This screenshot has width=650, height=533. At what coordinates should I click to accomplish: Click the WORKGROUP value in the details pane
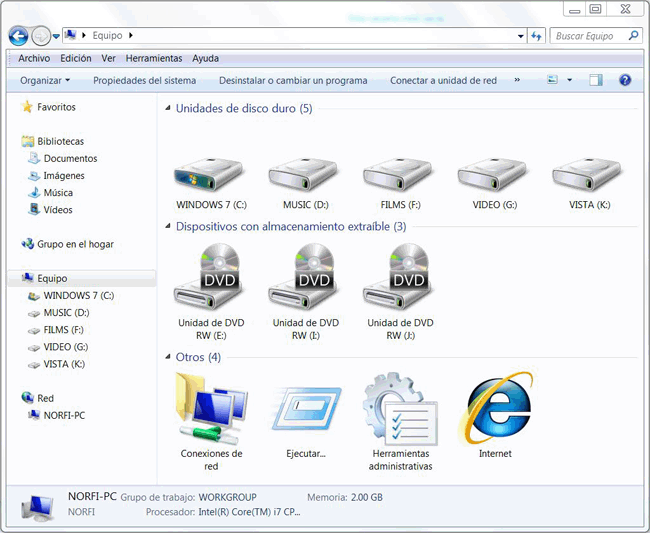228,497
